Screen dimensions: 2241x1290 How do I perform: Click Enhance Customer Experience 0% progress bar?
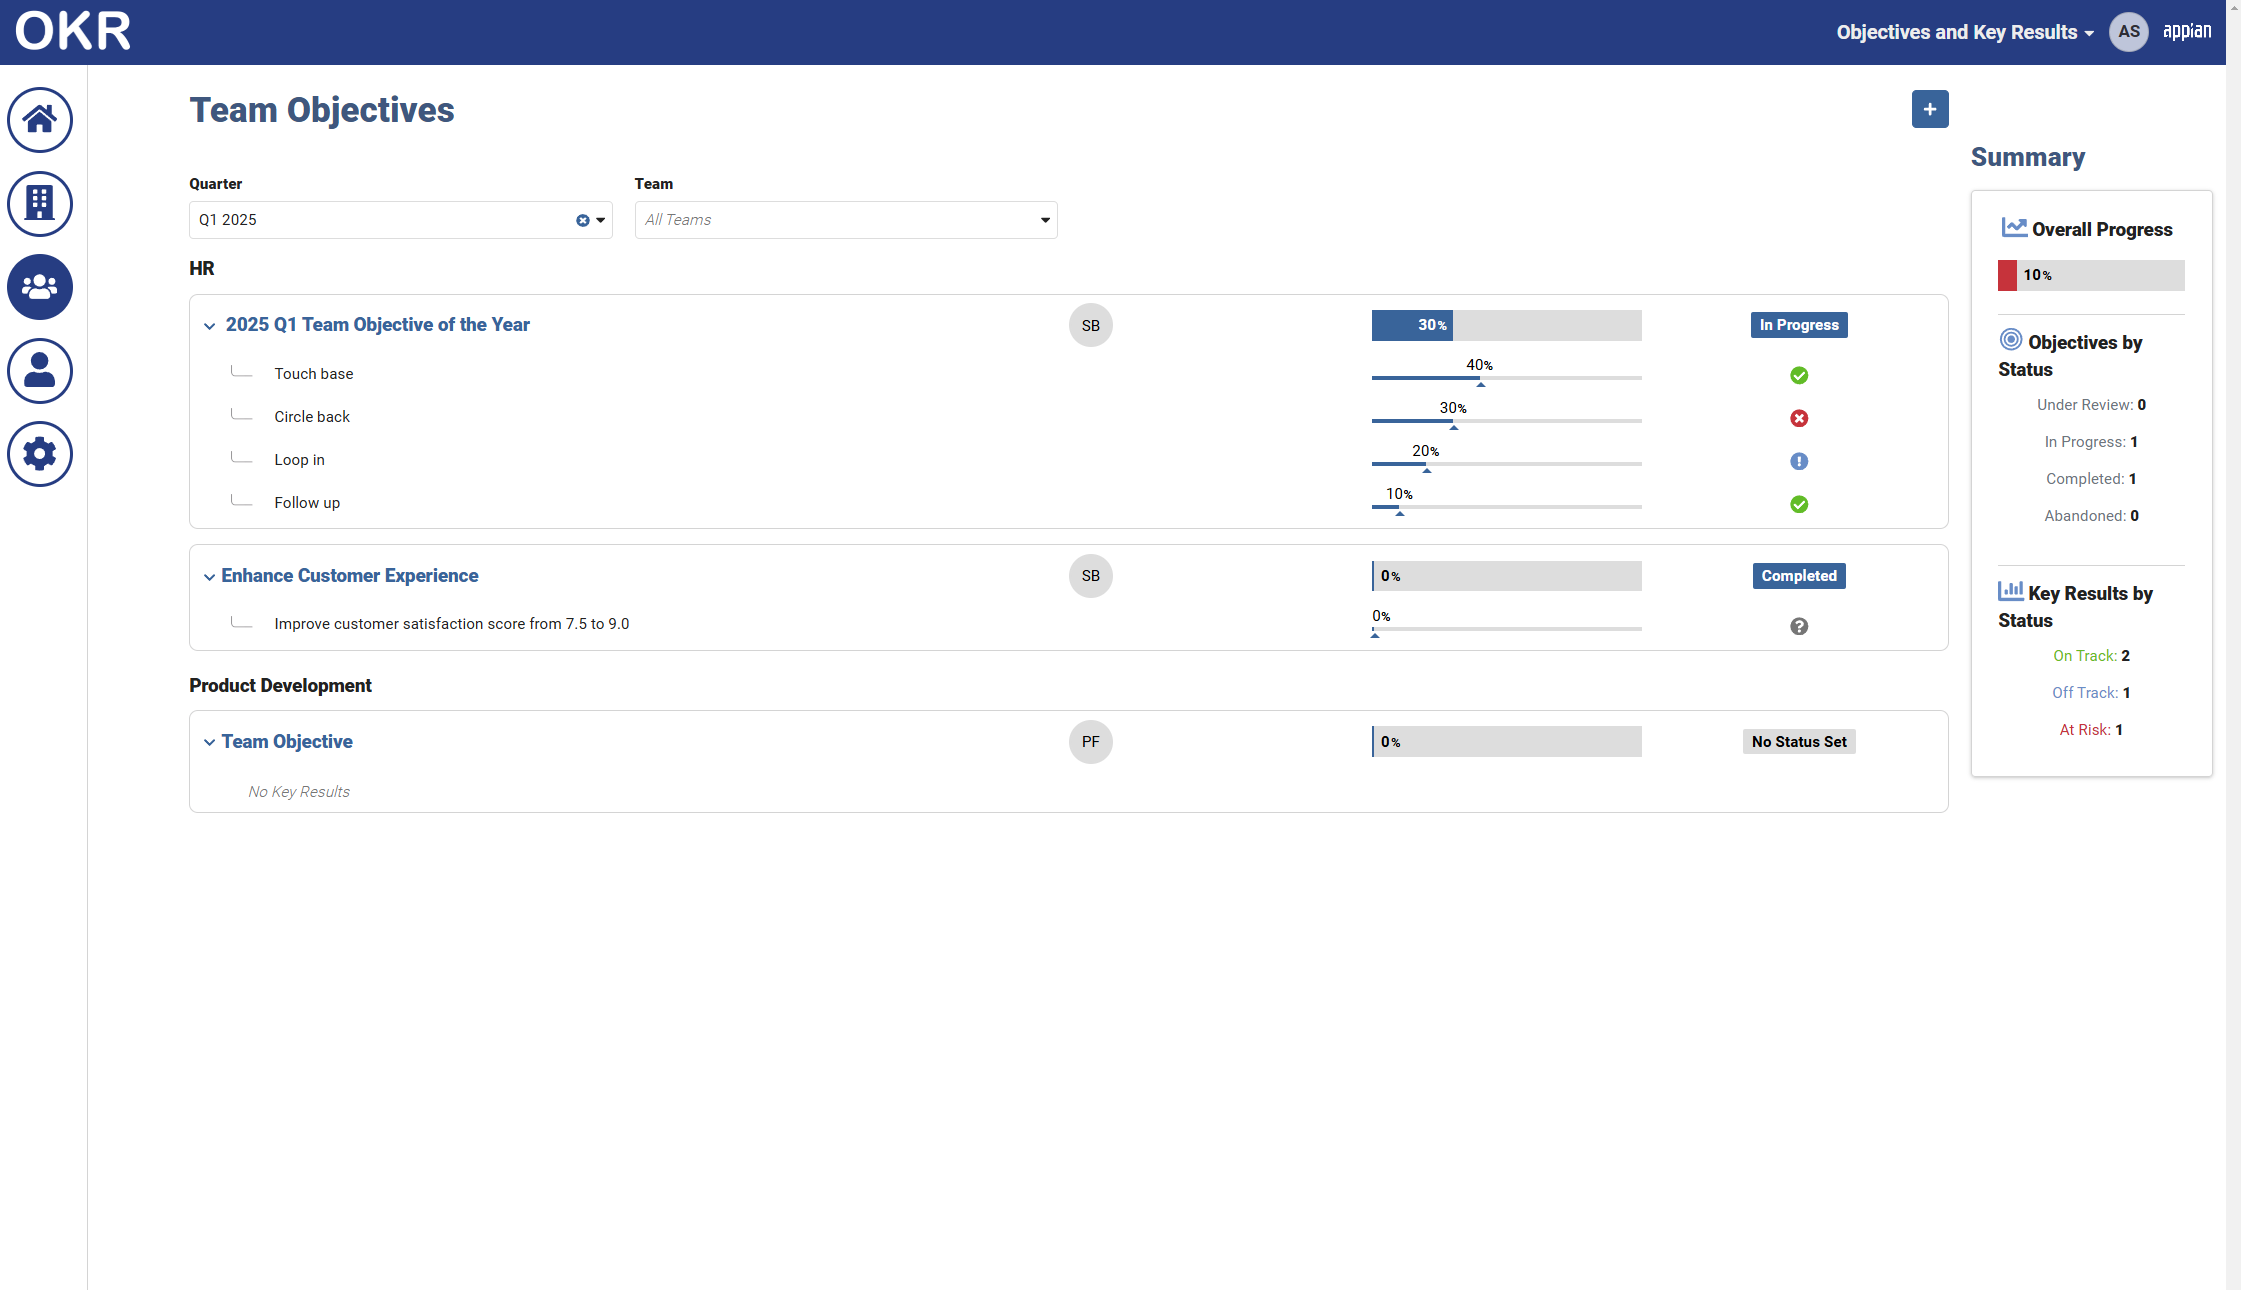click(1507, 576)
